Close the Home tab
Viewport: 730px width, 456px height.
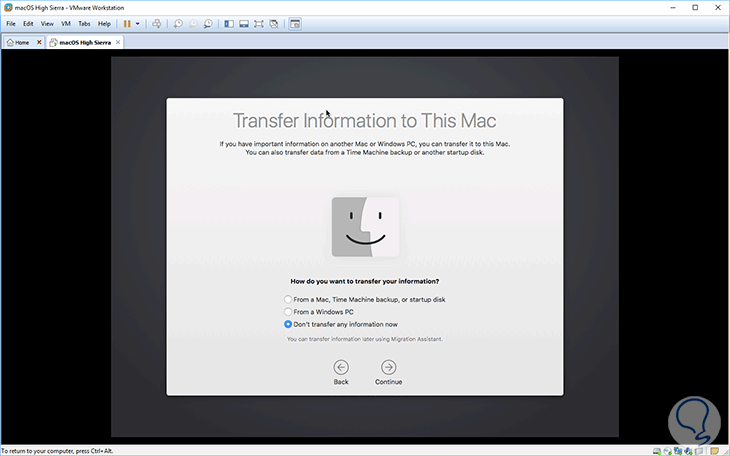[39, 42]
